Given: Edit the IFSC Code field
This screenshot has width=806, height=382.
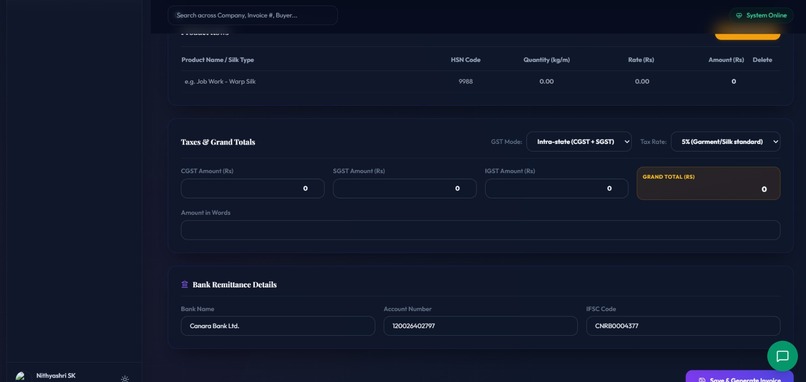Looking at the screenshot, I should pos(683,326).
